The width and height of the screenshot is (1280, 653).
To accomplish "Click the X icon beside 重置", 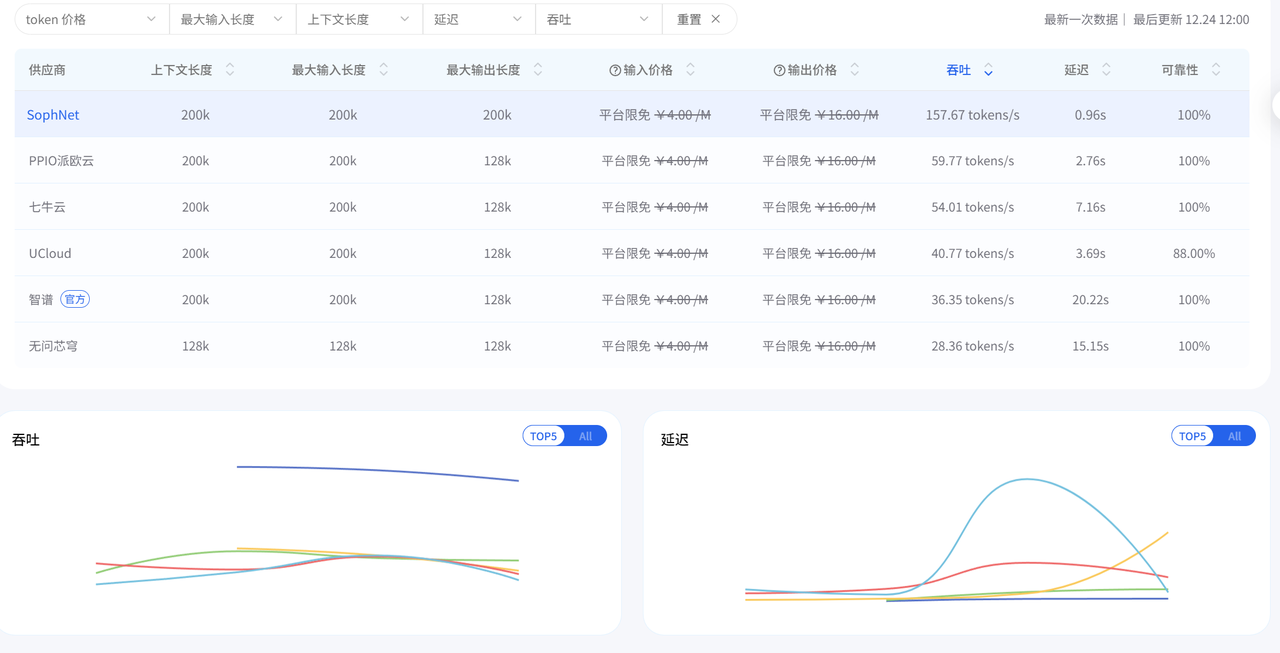I will click(716, 19).
